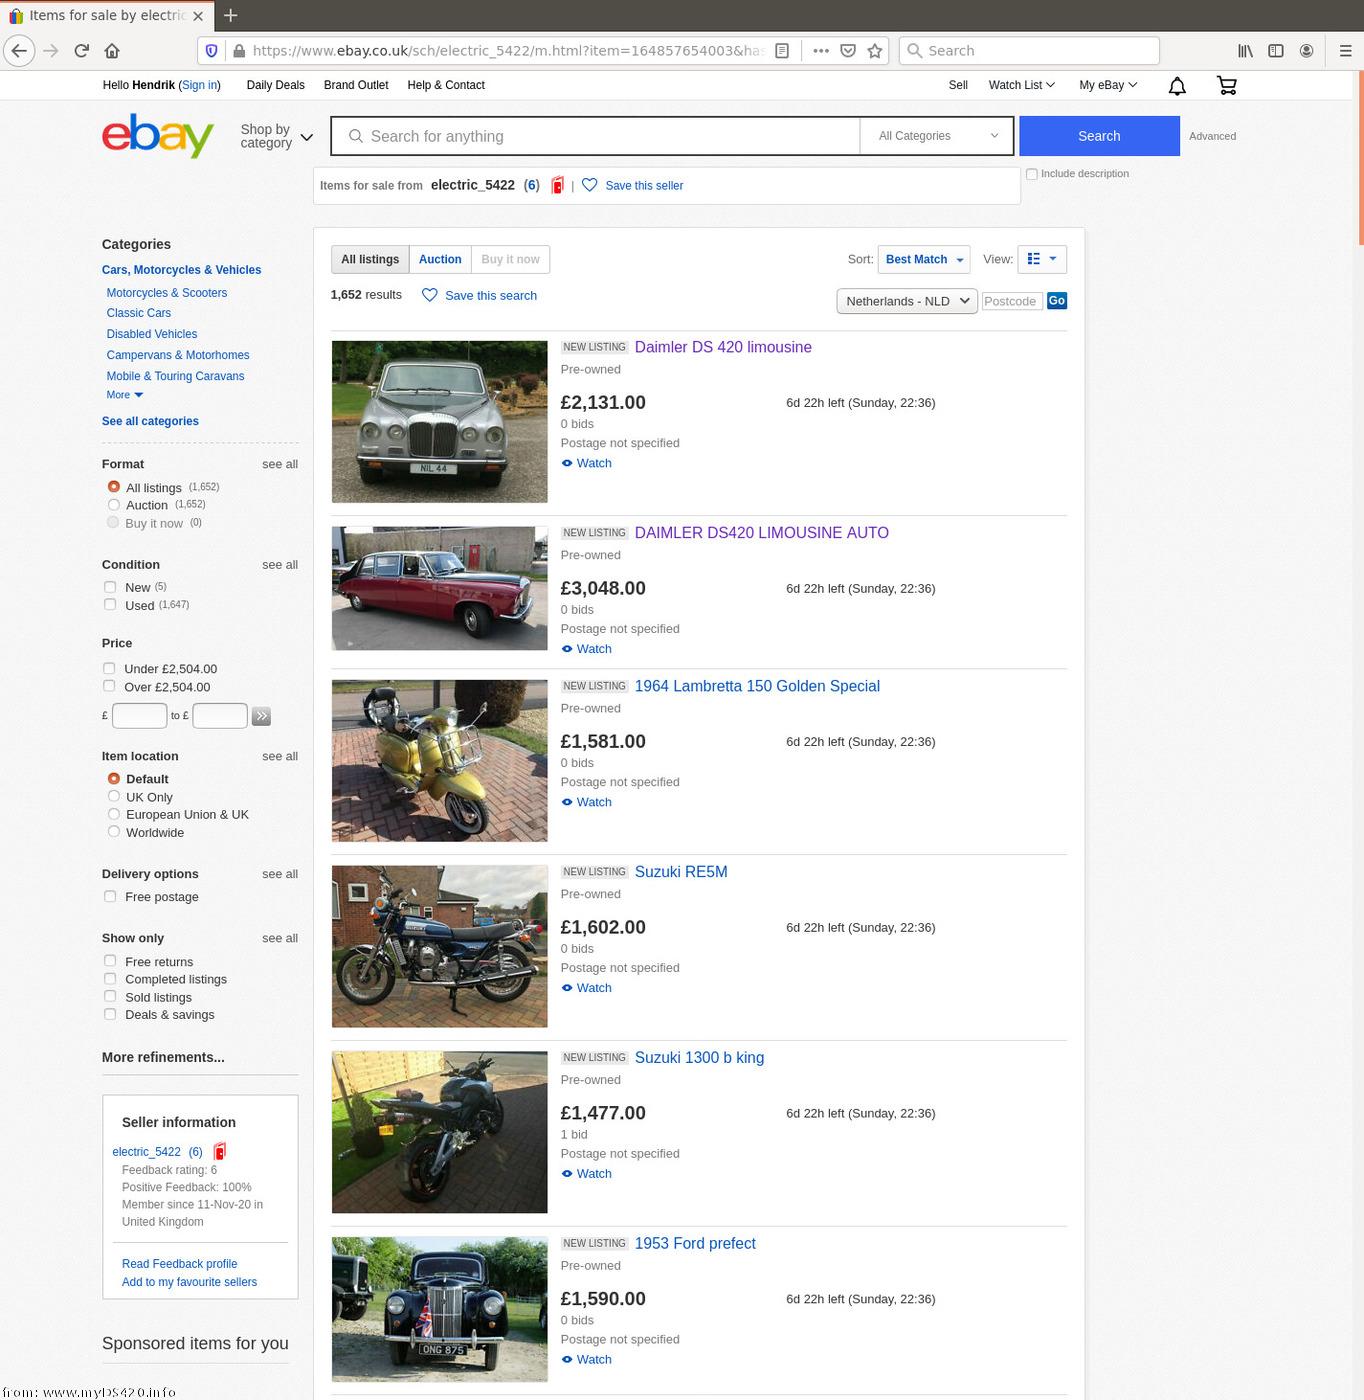The height and width of the screenshot is (1400, 1364).
Task: Click Postcode input field
Action: coord(1012,301)
